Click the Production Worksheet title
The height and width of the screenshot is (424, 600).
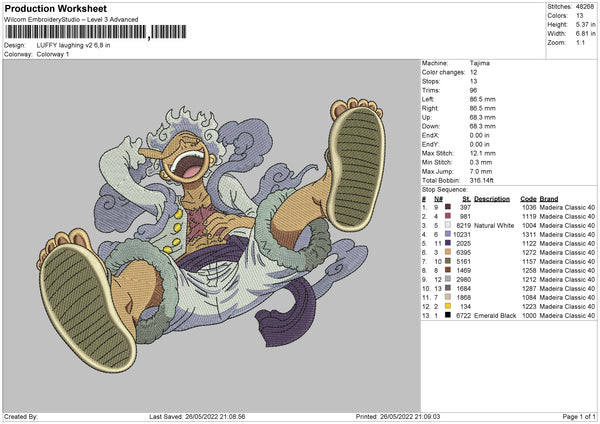pos(56,8)
